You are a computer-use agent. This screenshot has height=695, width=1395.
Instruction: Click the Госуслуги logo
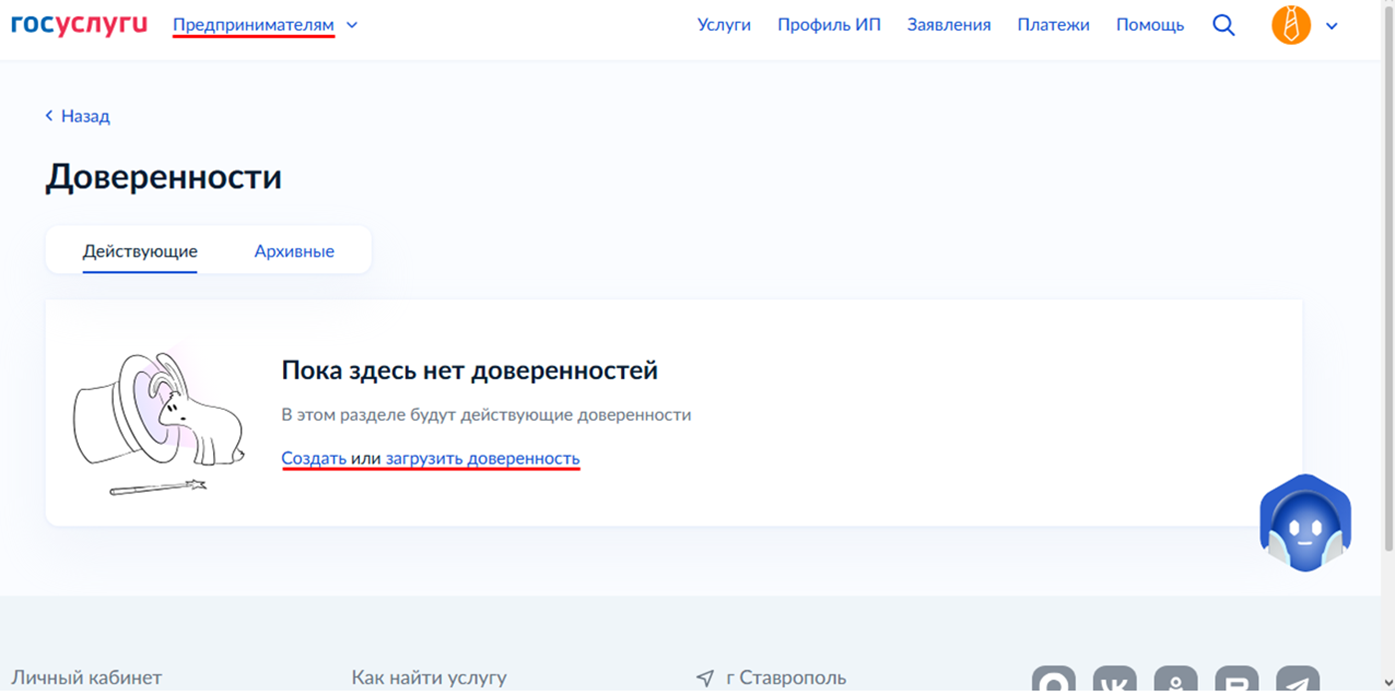tap(79, 24)
